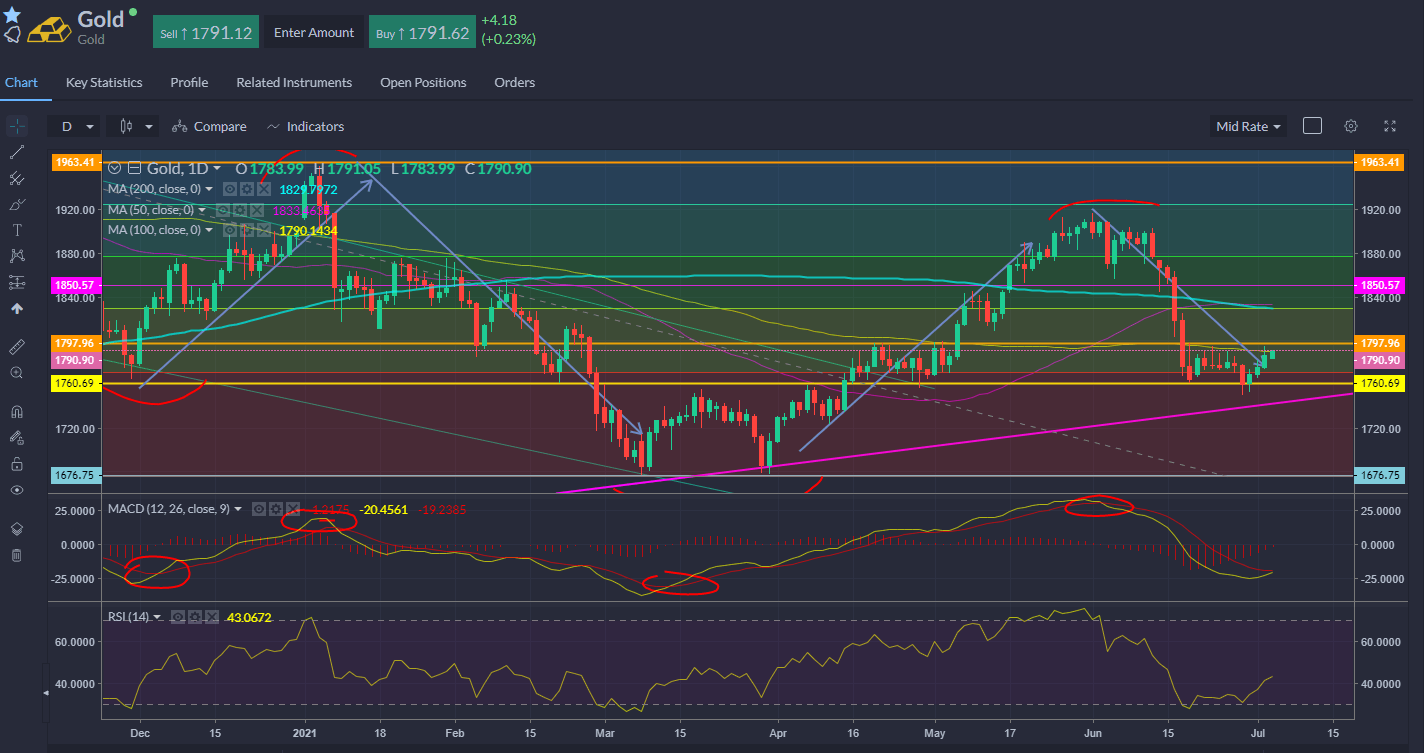Select the trend line drawing tool

click(16, 152)
